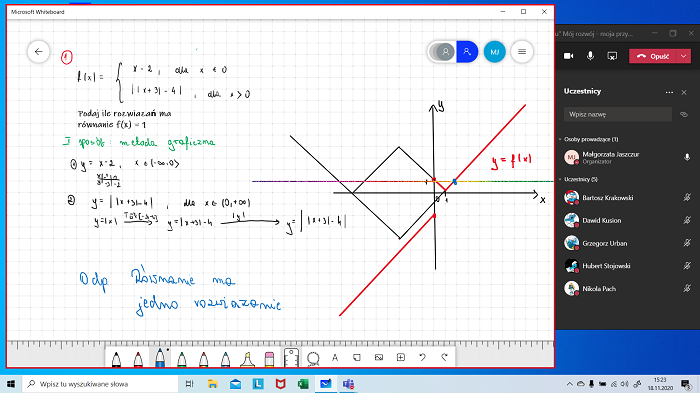Collapse the Osoby prowadzące section

560,139
